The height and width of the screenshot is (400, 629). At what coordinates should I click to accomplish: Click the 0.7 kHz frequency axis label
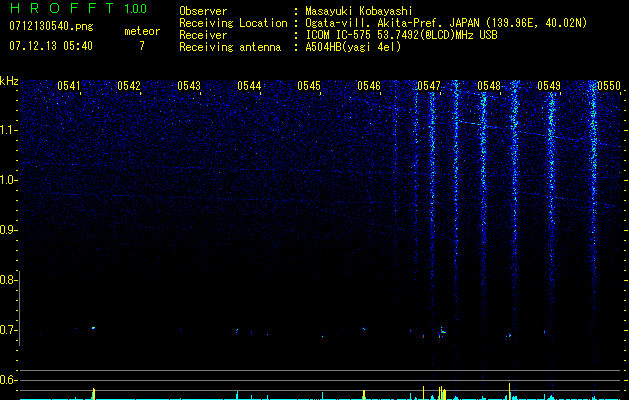pos(8,330)
